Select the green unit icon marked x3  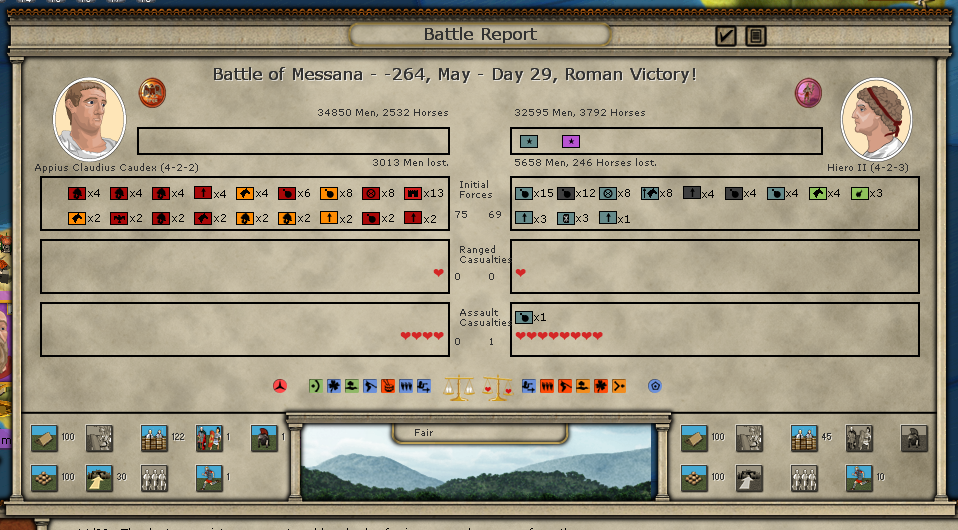pyautogui.click(x=858, y=193)
